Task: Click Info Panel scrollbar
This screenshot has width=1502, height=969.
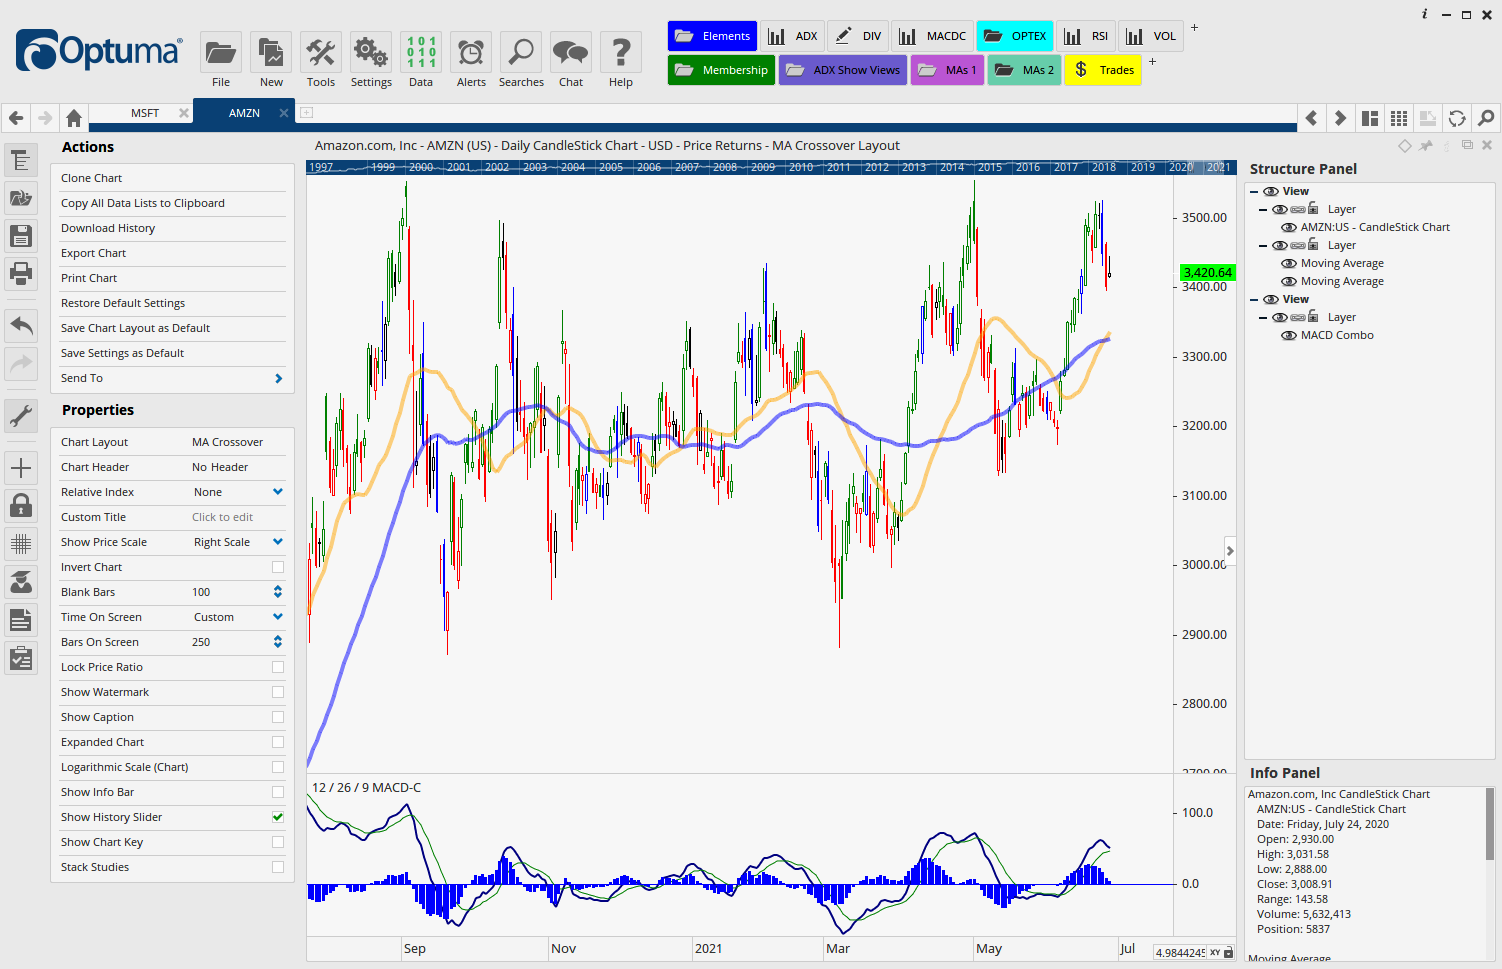Action: pyautogui.click(x=1490, y=824)
